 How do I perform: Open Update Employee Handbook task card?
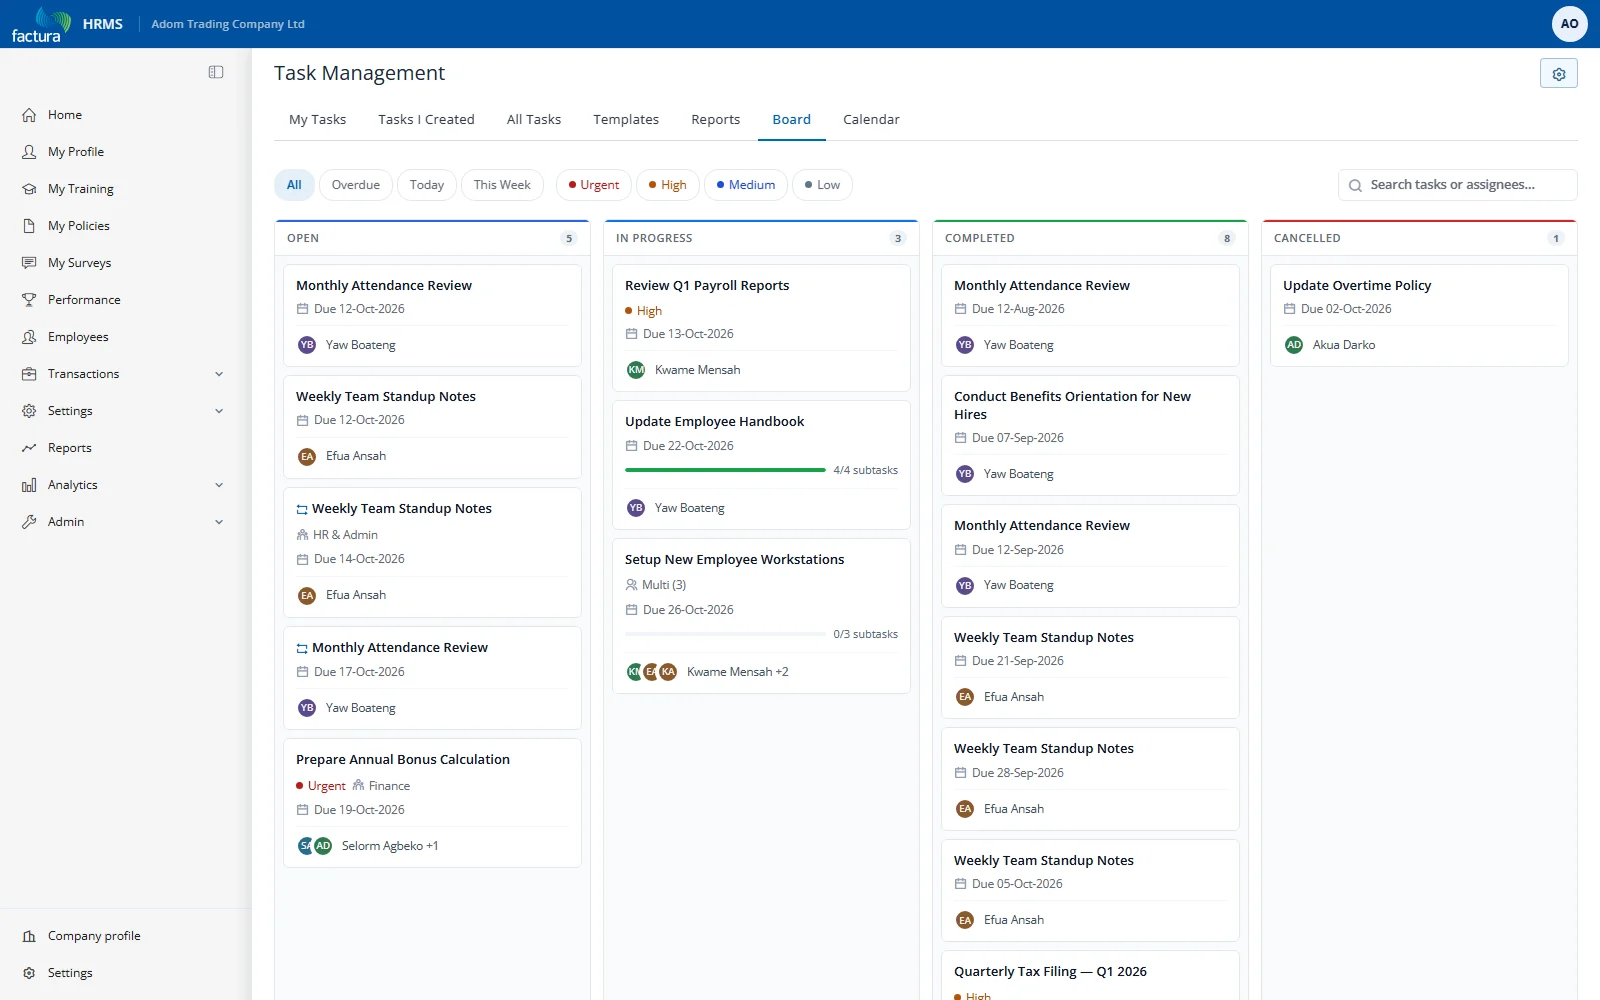(761, 465)
